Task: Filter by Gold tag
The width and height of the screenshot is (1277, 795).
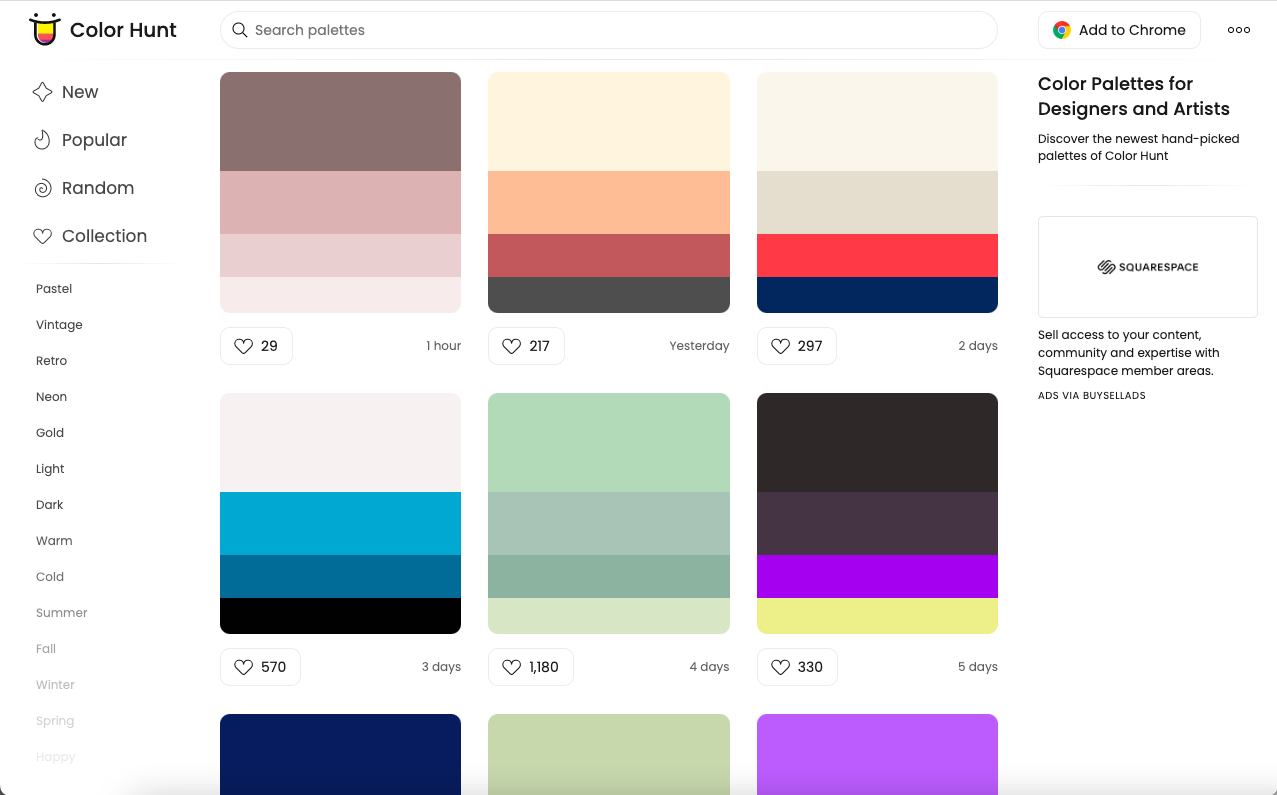Action: click(50, 433)
